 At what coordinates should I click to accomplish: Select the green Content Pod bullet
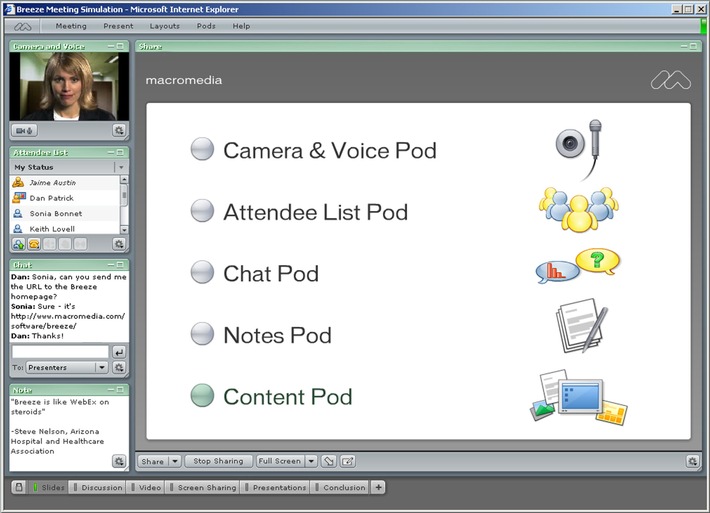tap(202, 395)
